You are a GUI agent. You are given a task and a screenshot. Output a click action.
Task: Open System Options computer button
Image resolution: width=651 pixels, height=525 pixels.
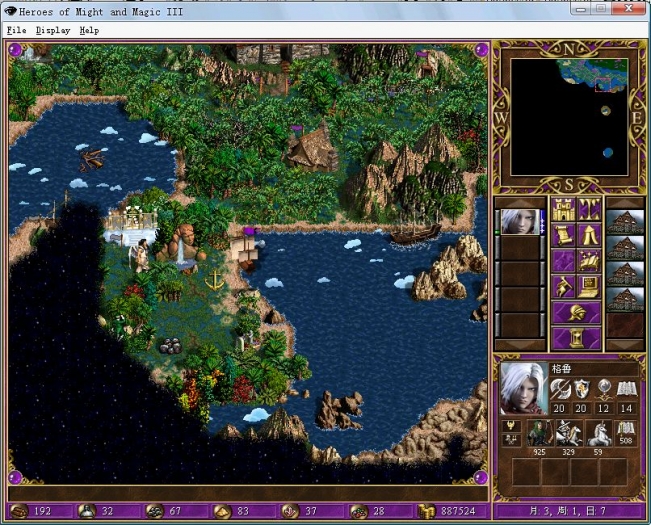(589, 287)
